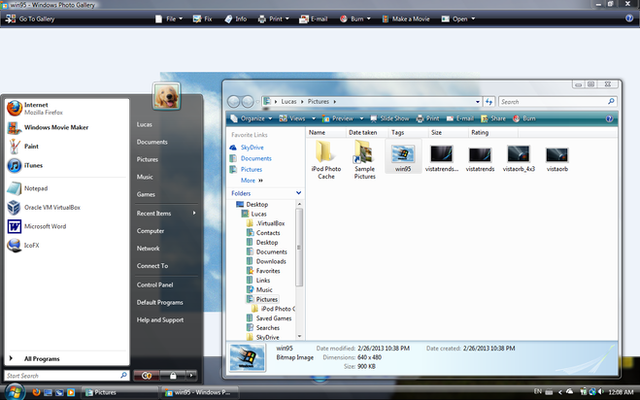Click Photo Gallery help icon
The image size is (640, 400).
(629, 18)
